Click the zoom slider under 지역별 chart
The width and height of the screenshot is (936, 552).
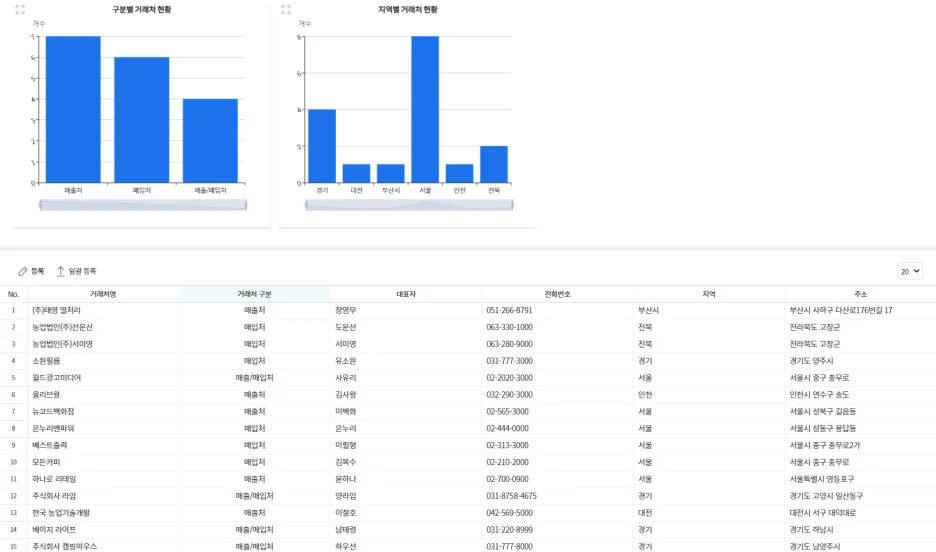click(x=408, y=205)
